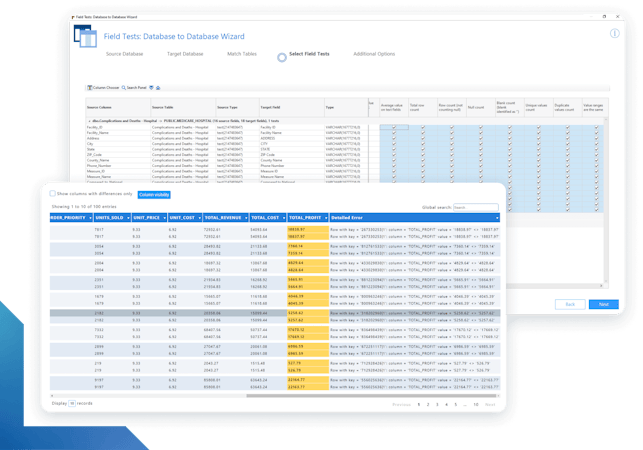This screenshot has width=643, height=450.
Task: Click the Next wizard button
Action: click(603, 304)
